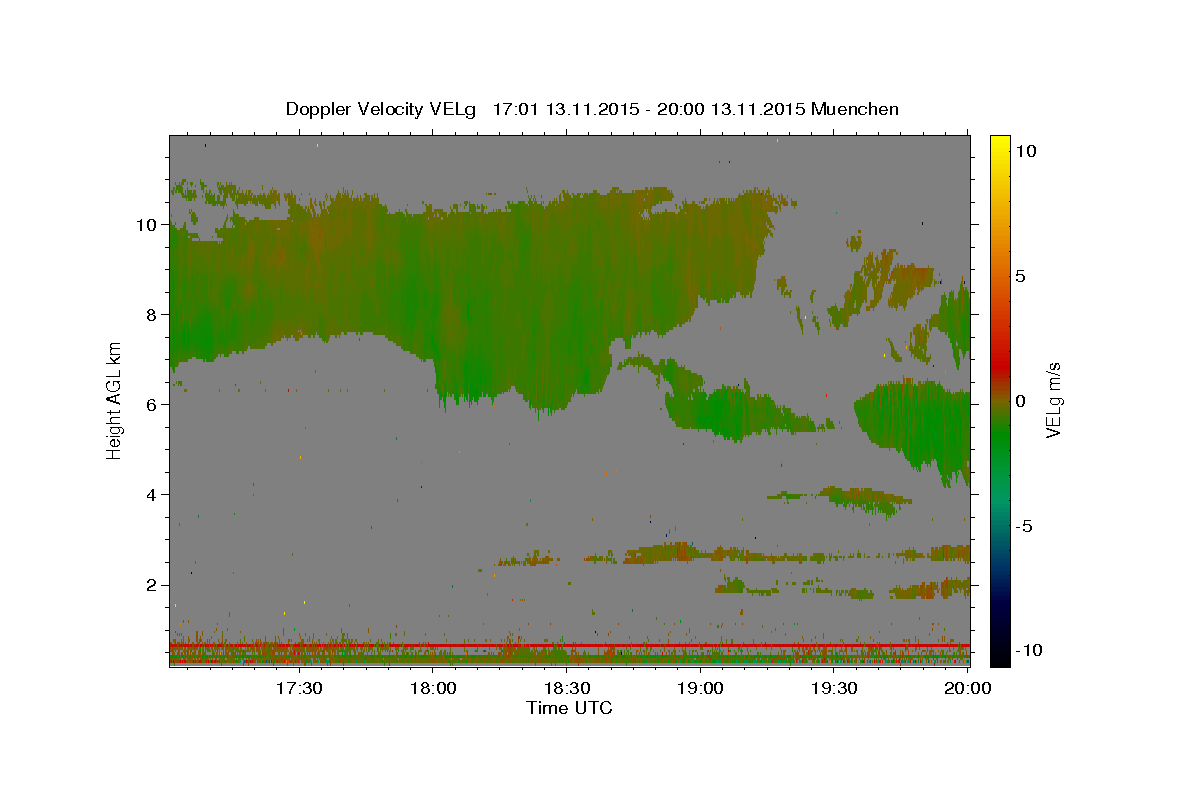The height and width of the screenshot is (800, 1200).
Task: Click the 17:30 time tick label
Action: (x=299, y=688)
